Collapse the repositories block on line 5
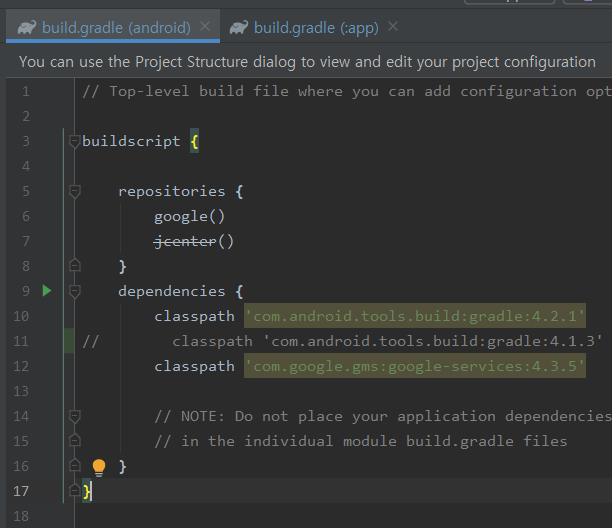 (x=74, y=191)
